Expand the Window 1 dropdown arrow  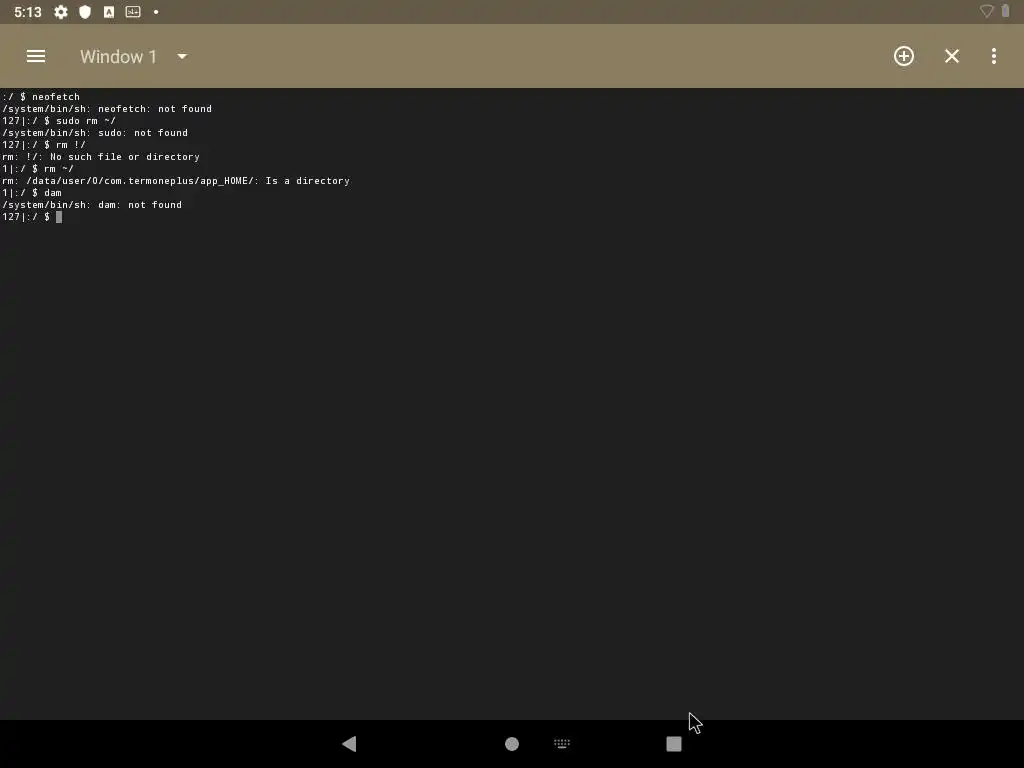(x=182, y=57)
